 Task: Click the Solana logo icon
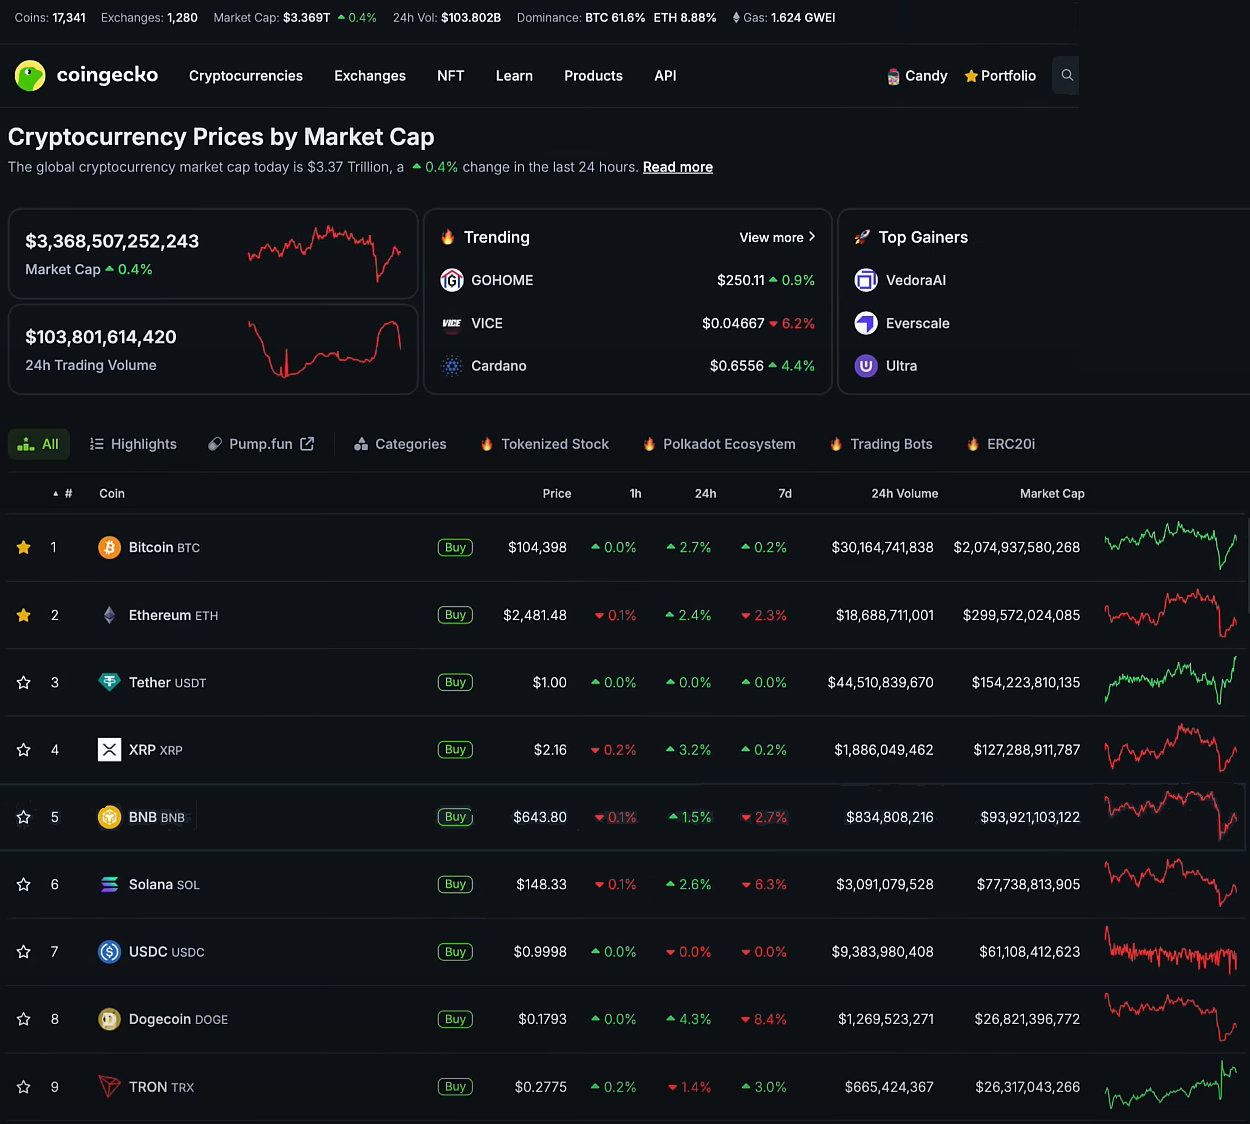(109, 885)
